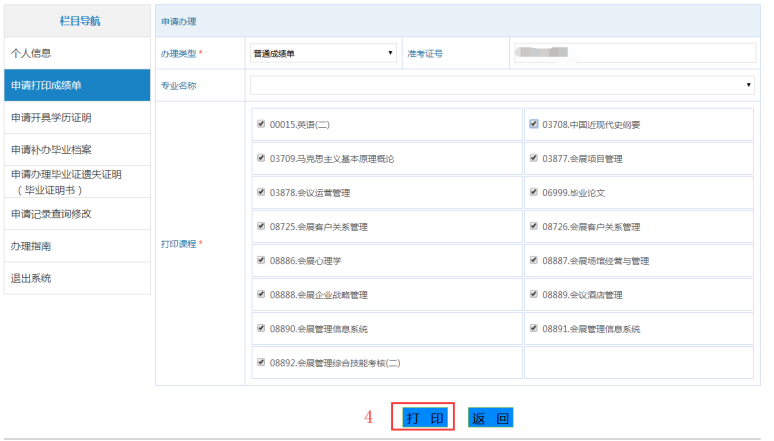The height and width of the screenshot is (441, 774).
Task: Click the 准考证号 input field
Action: (630, 53)
